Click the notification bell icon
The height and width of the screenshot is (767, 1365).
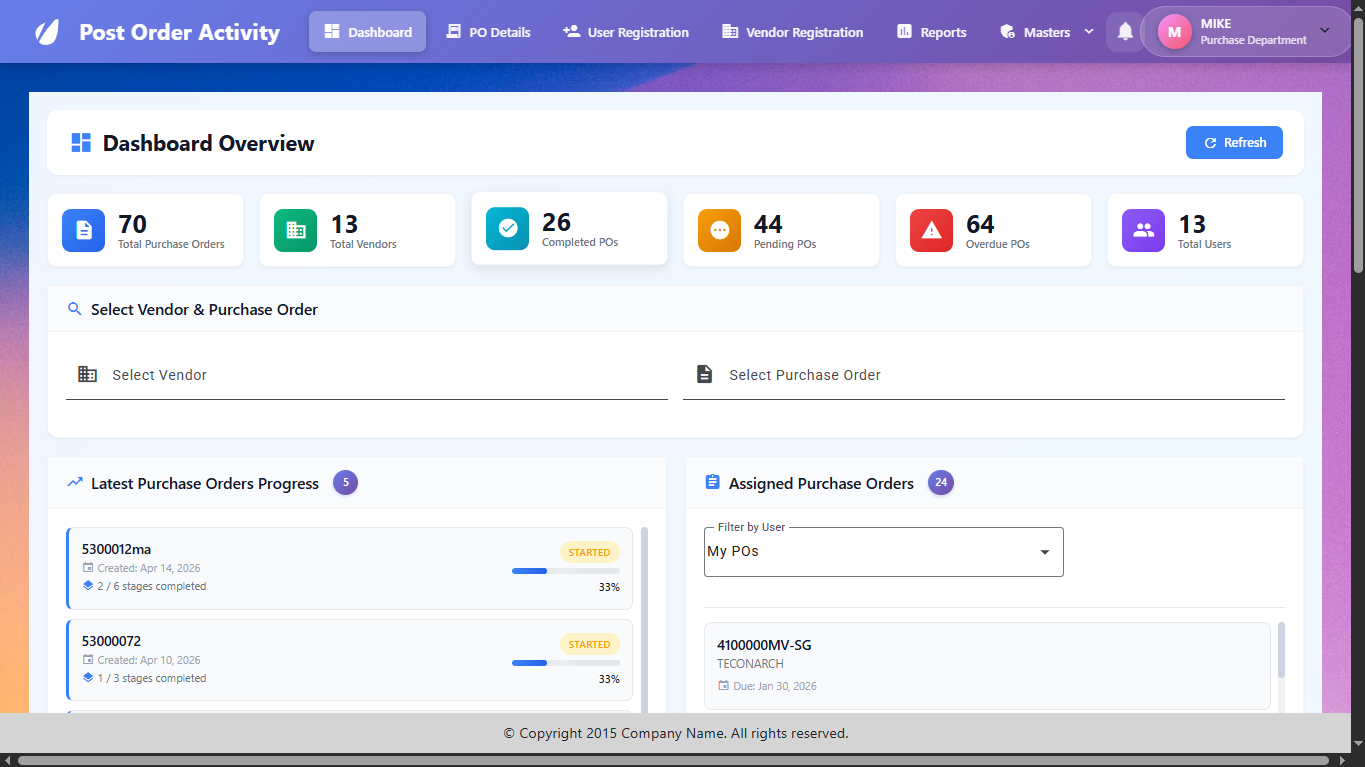click(x=1125, y=32)
